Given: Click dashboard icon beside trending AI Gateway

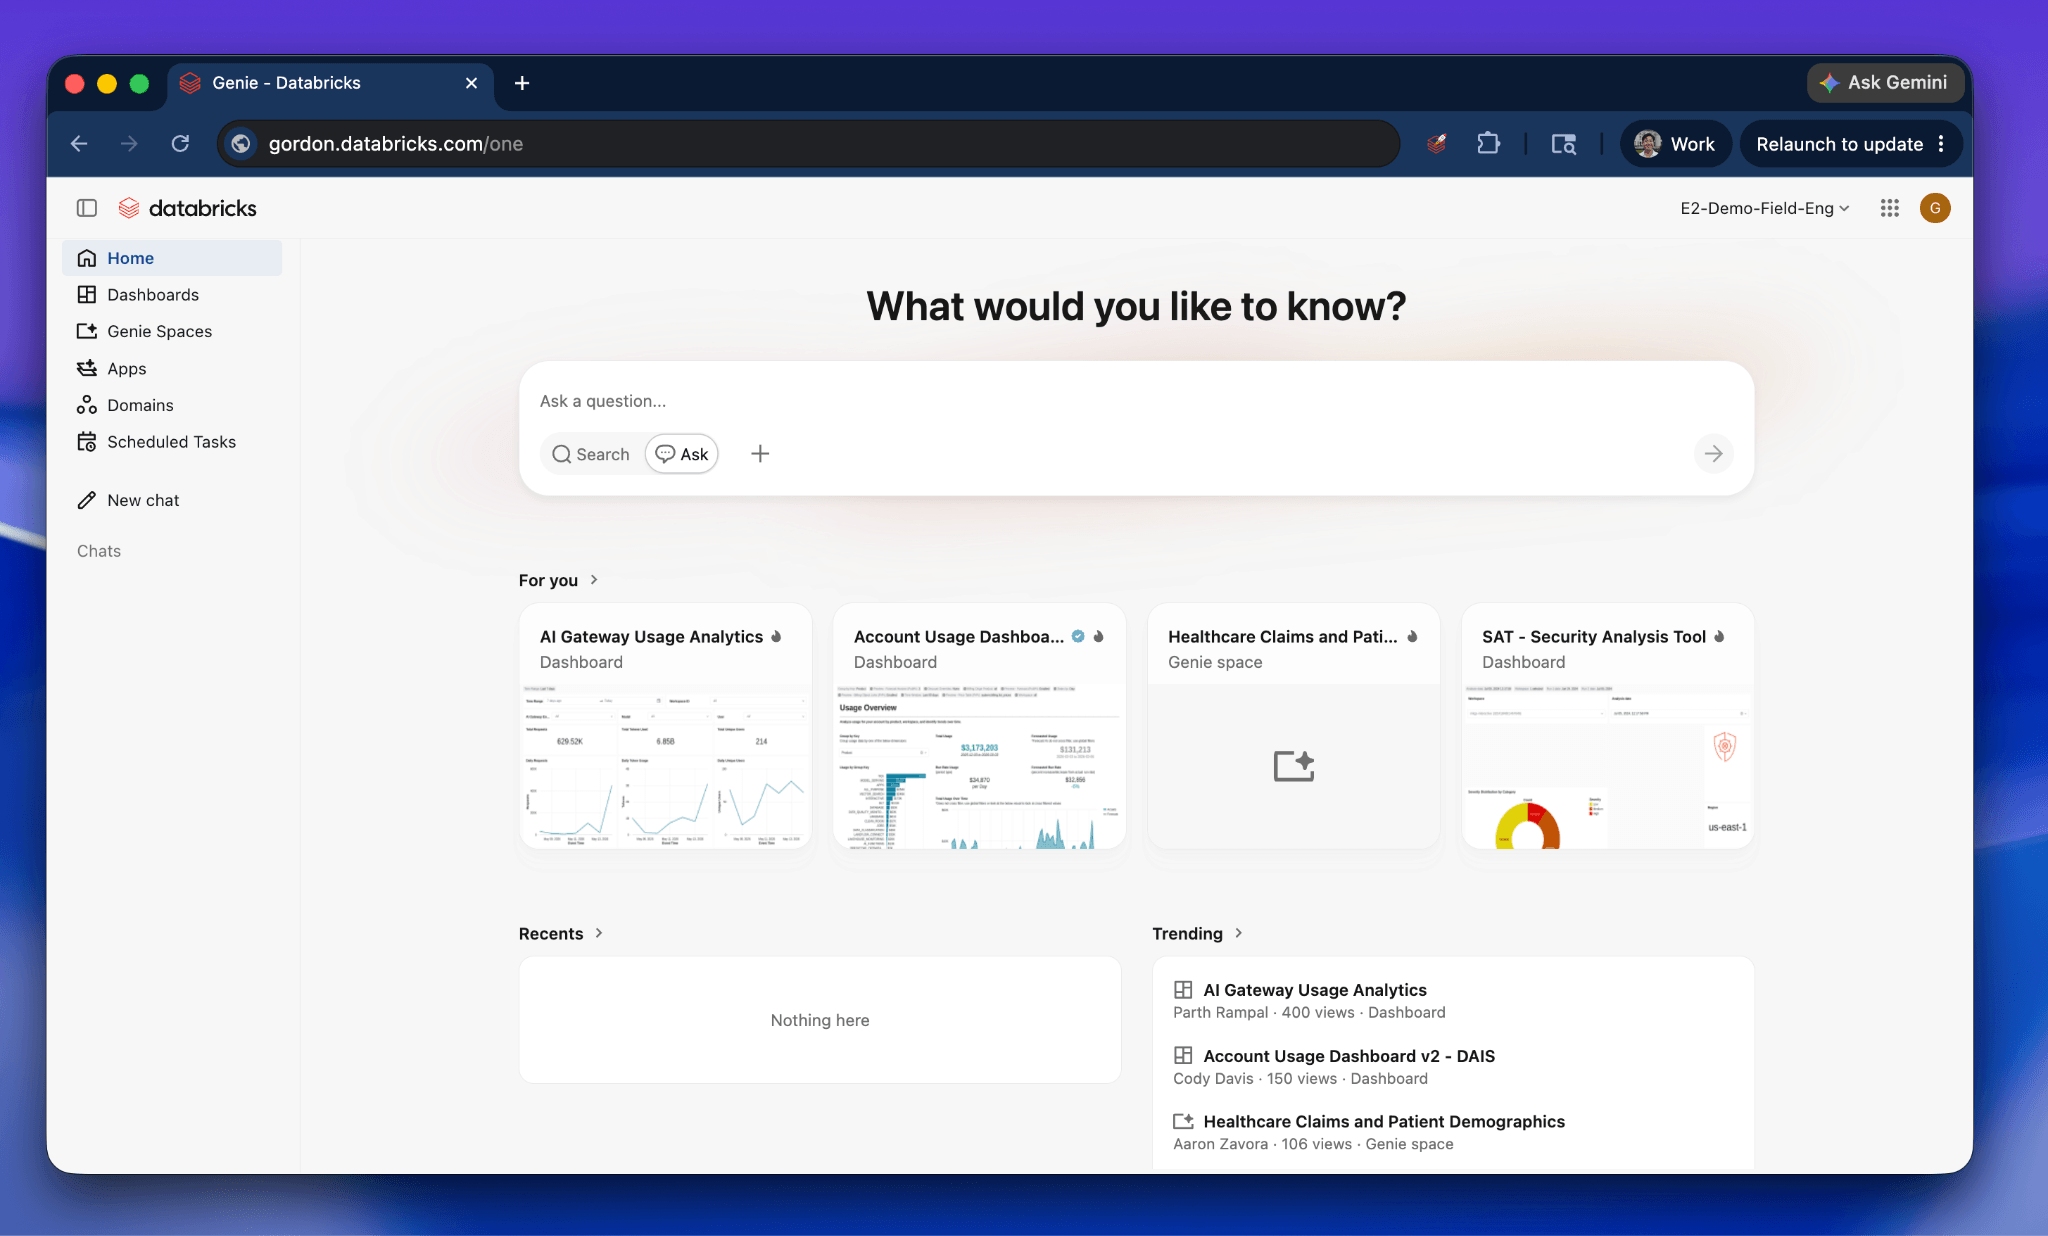Looking at the screenshot, I should [x=1183, y=990].
